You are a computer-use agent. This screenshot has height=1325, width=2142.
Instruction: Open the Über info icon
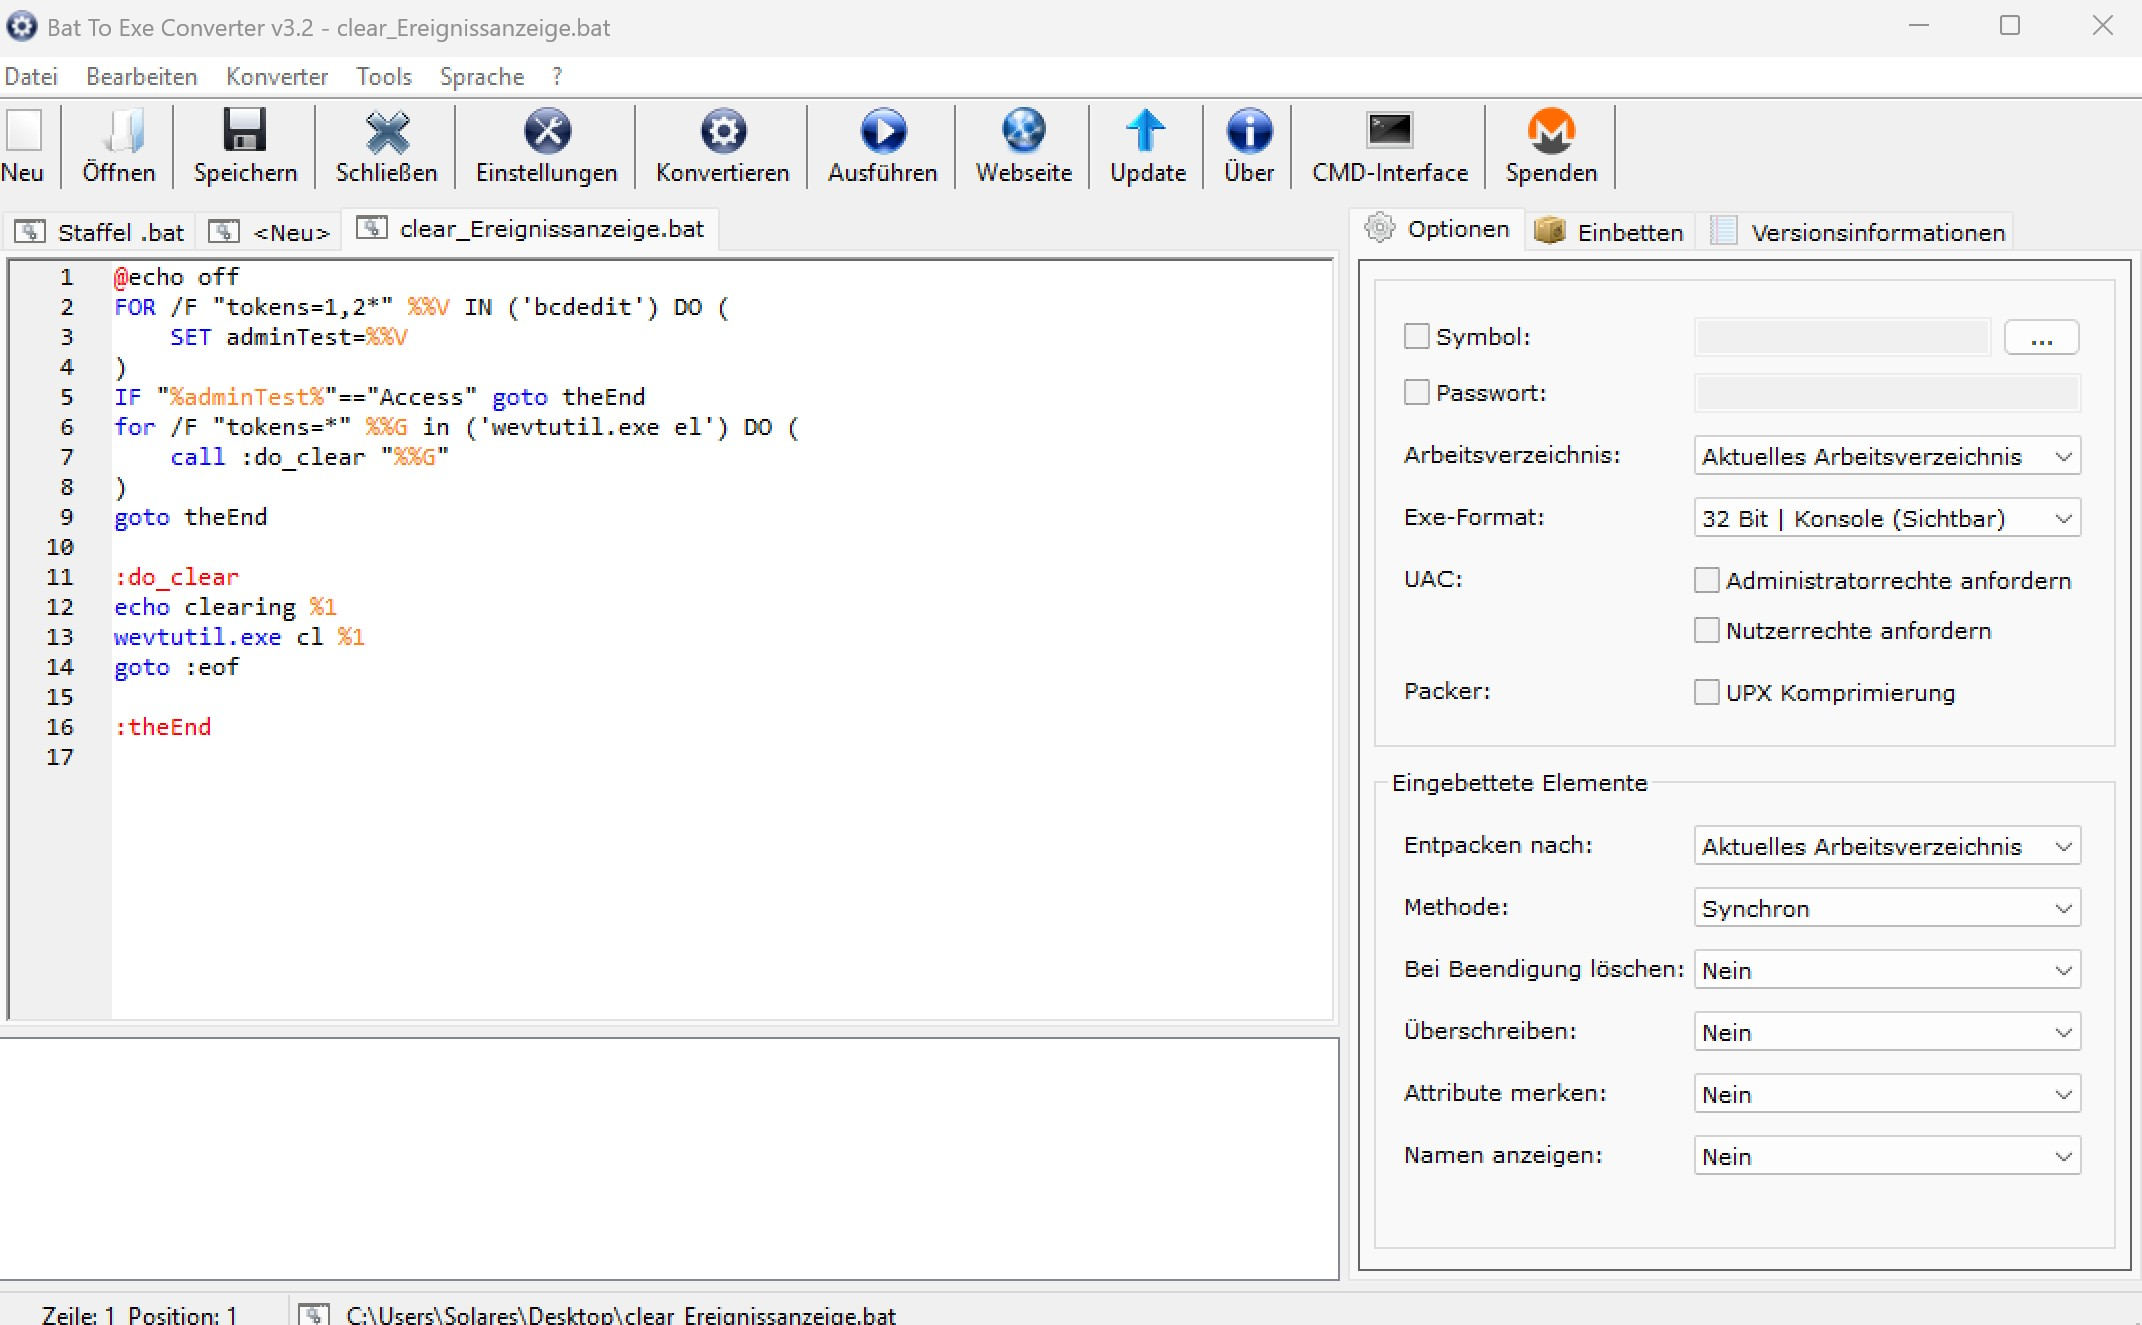tap(1249, 131)
